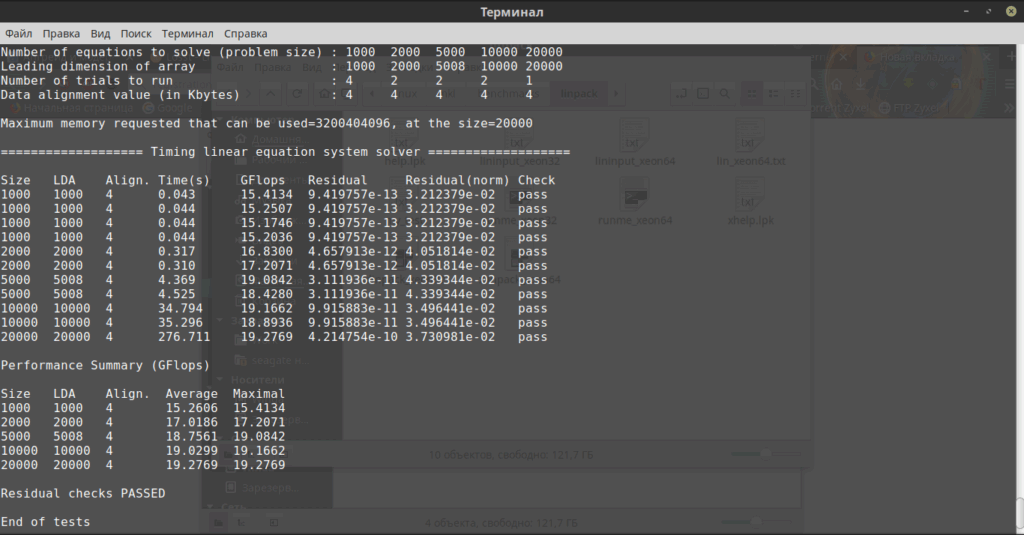The image size is (1024, 535).
Task: Open the Справка menu
Action: pos(246,33)
